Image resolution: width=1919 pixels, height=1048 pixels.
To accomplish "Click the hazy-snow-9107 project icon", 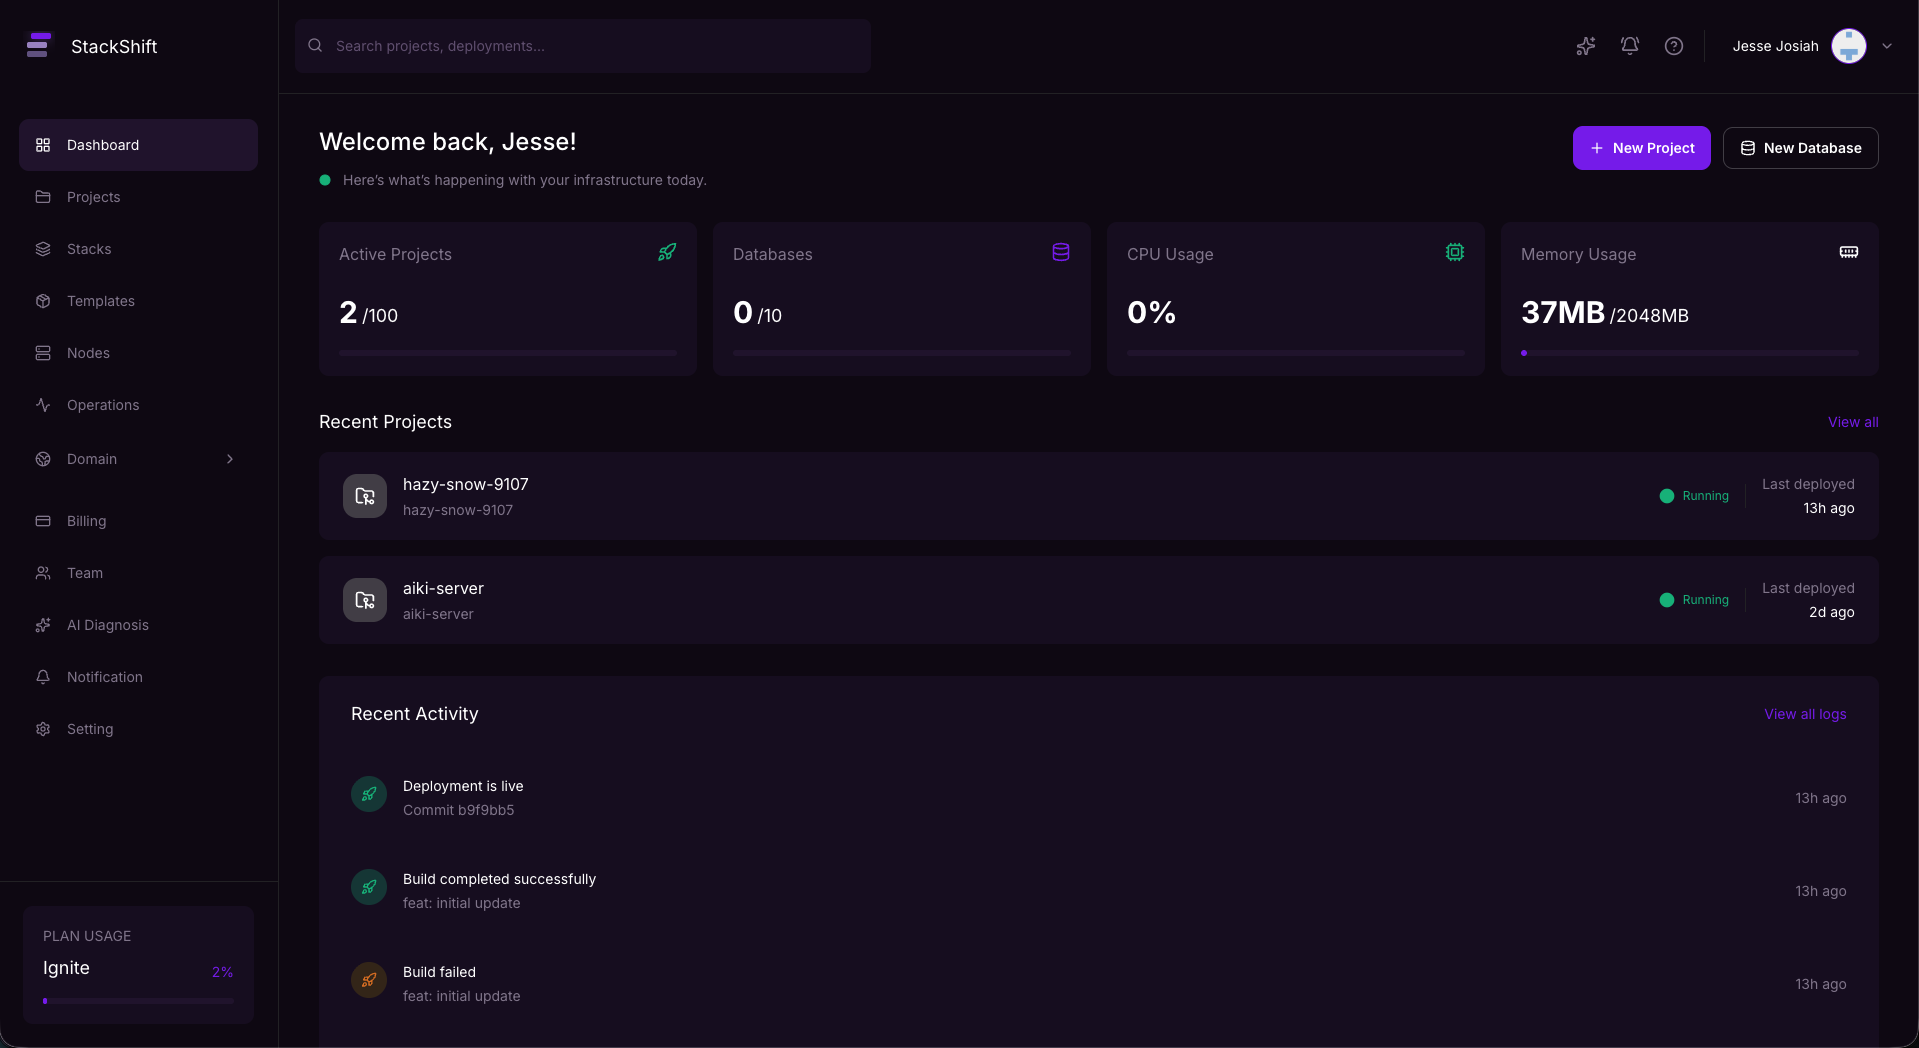I will pos(365,496).
